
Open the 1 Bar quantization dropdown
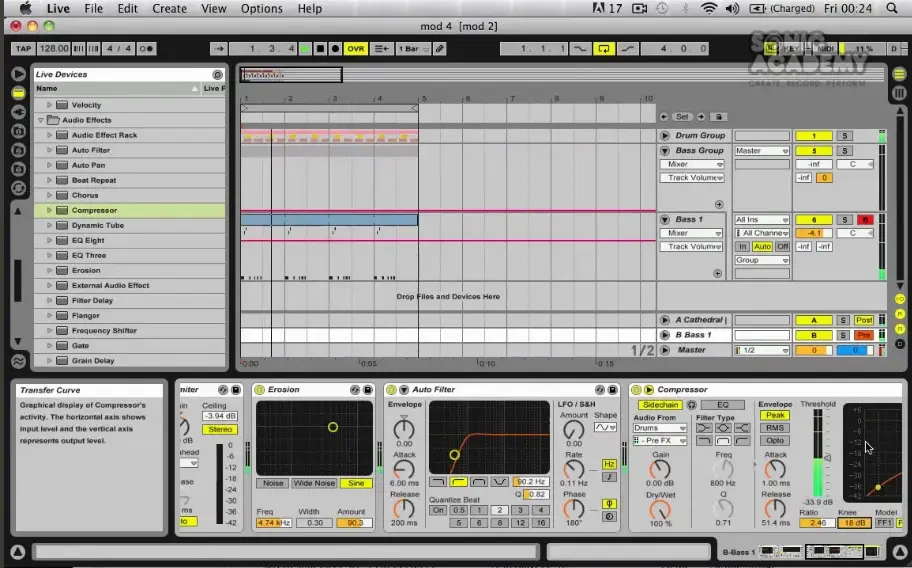pyautogui.click(x=413, y=49)
